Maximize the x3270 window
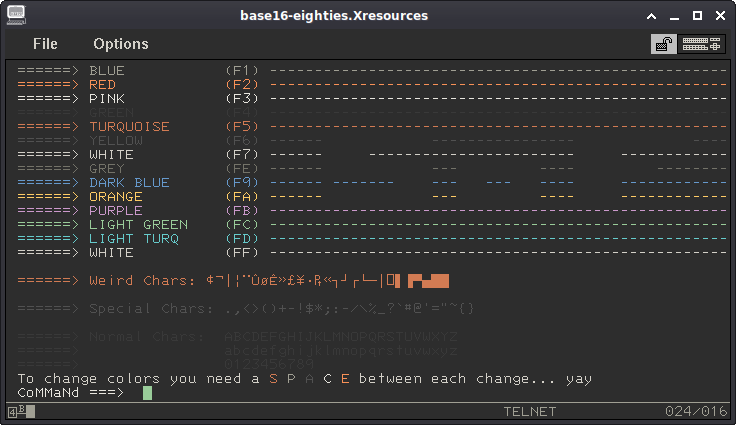Screen dimensions: 736x425 point(698,15)
